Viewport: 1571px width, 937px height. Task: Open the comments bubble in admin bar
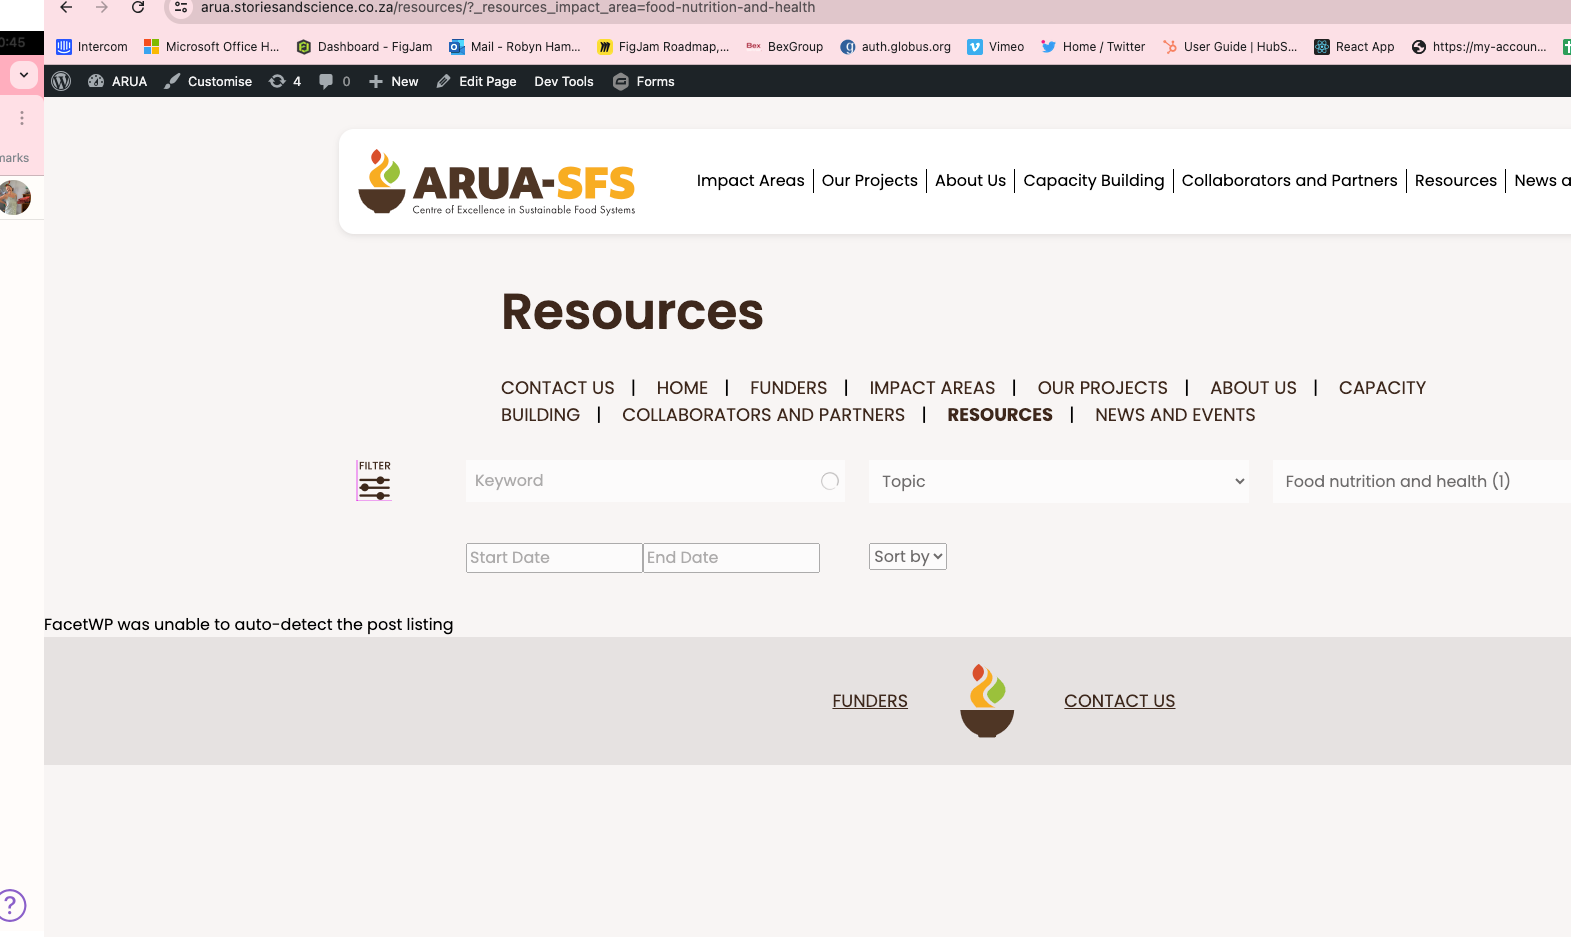(334, 81)
